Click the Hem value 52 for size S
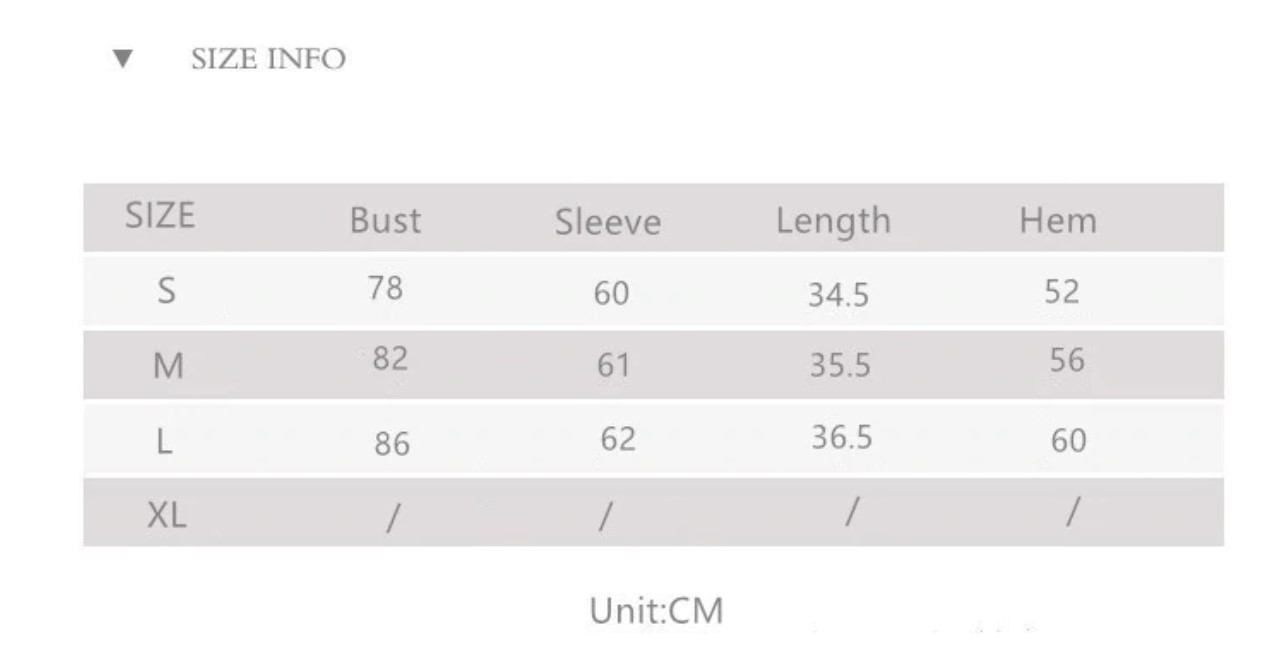The image size is (1273, 655). click(1062, 292)
